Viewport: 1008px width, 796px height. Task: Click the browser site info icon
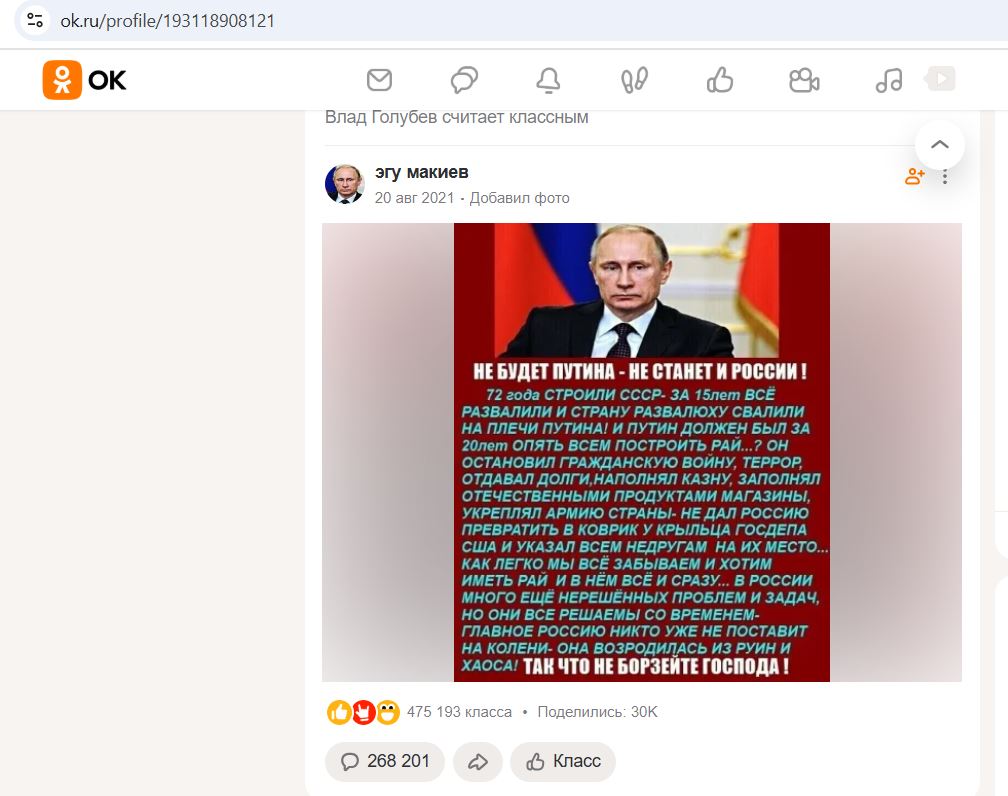(35, 21)
